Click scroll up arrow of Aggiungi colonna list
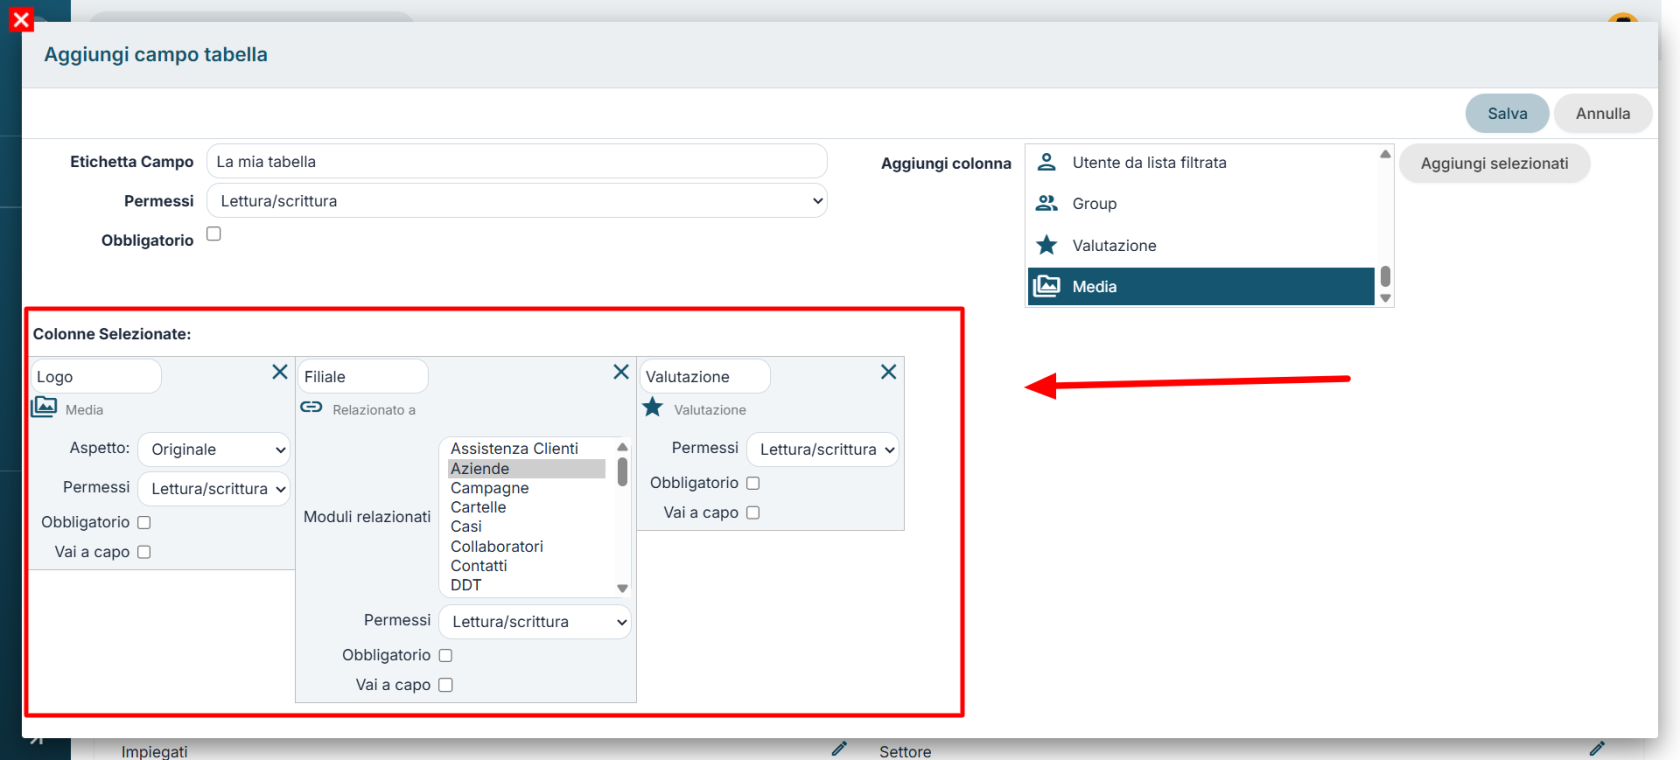 pyautogui.click(x=1385, y=154)
